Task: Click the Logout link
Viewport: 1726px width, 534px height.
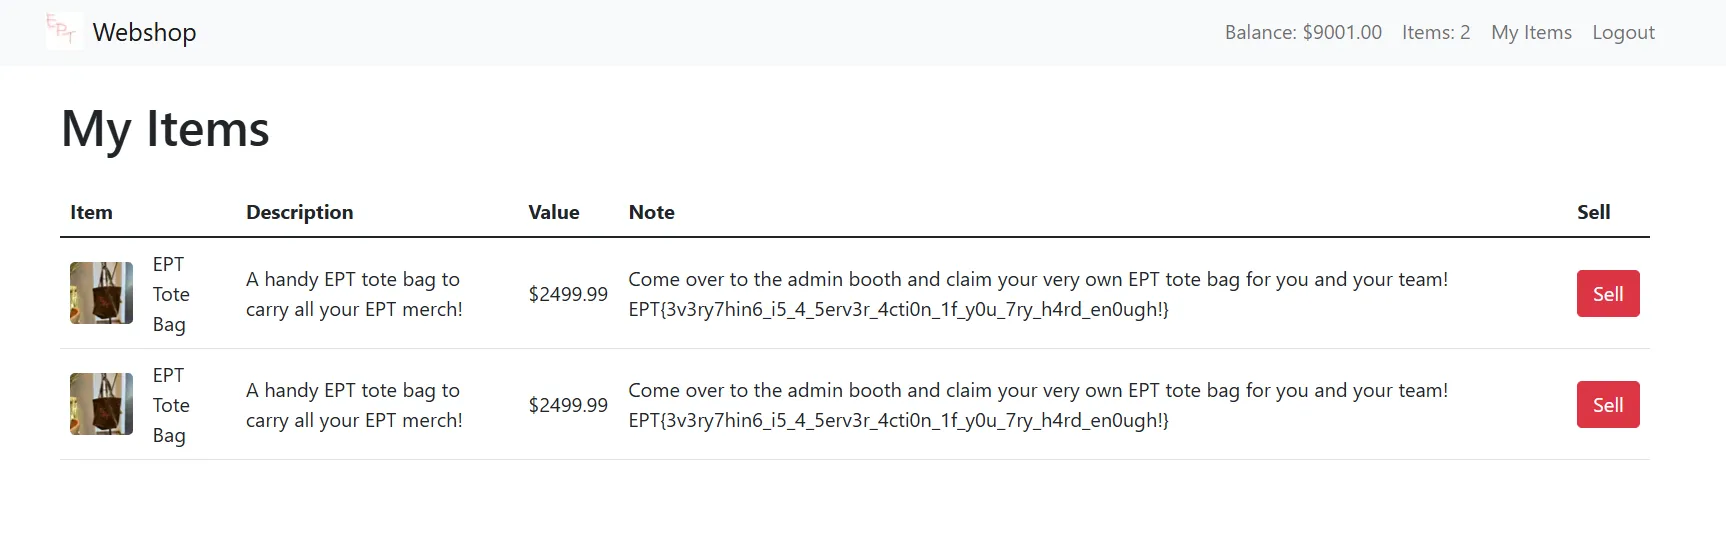Action: click(1623, 32)
